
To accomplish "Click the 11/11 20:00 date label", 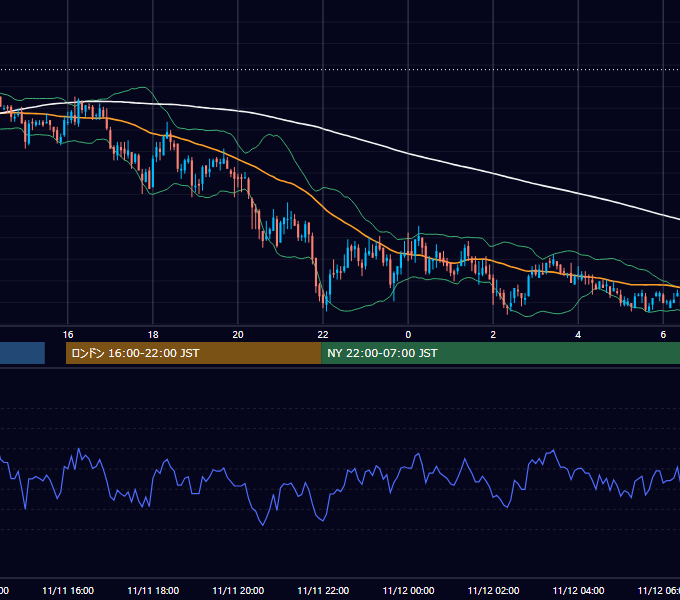I will click(238, 591).
